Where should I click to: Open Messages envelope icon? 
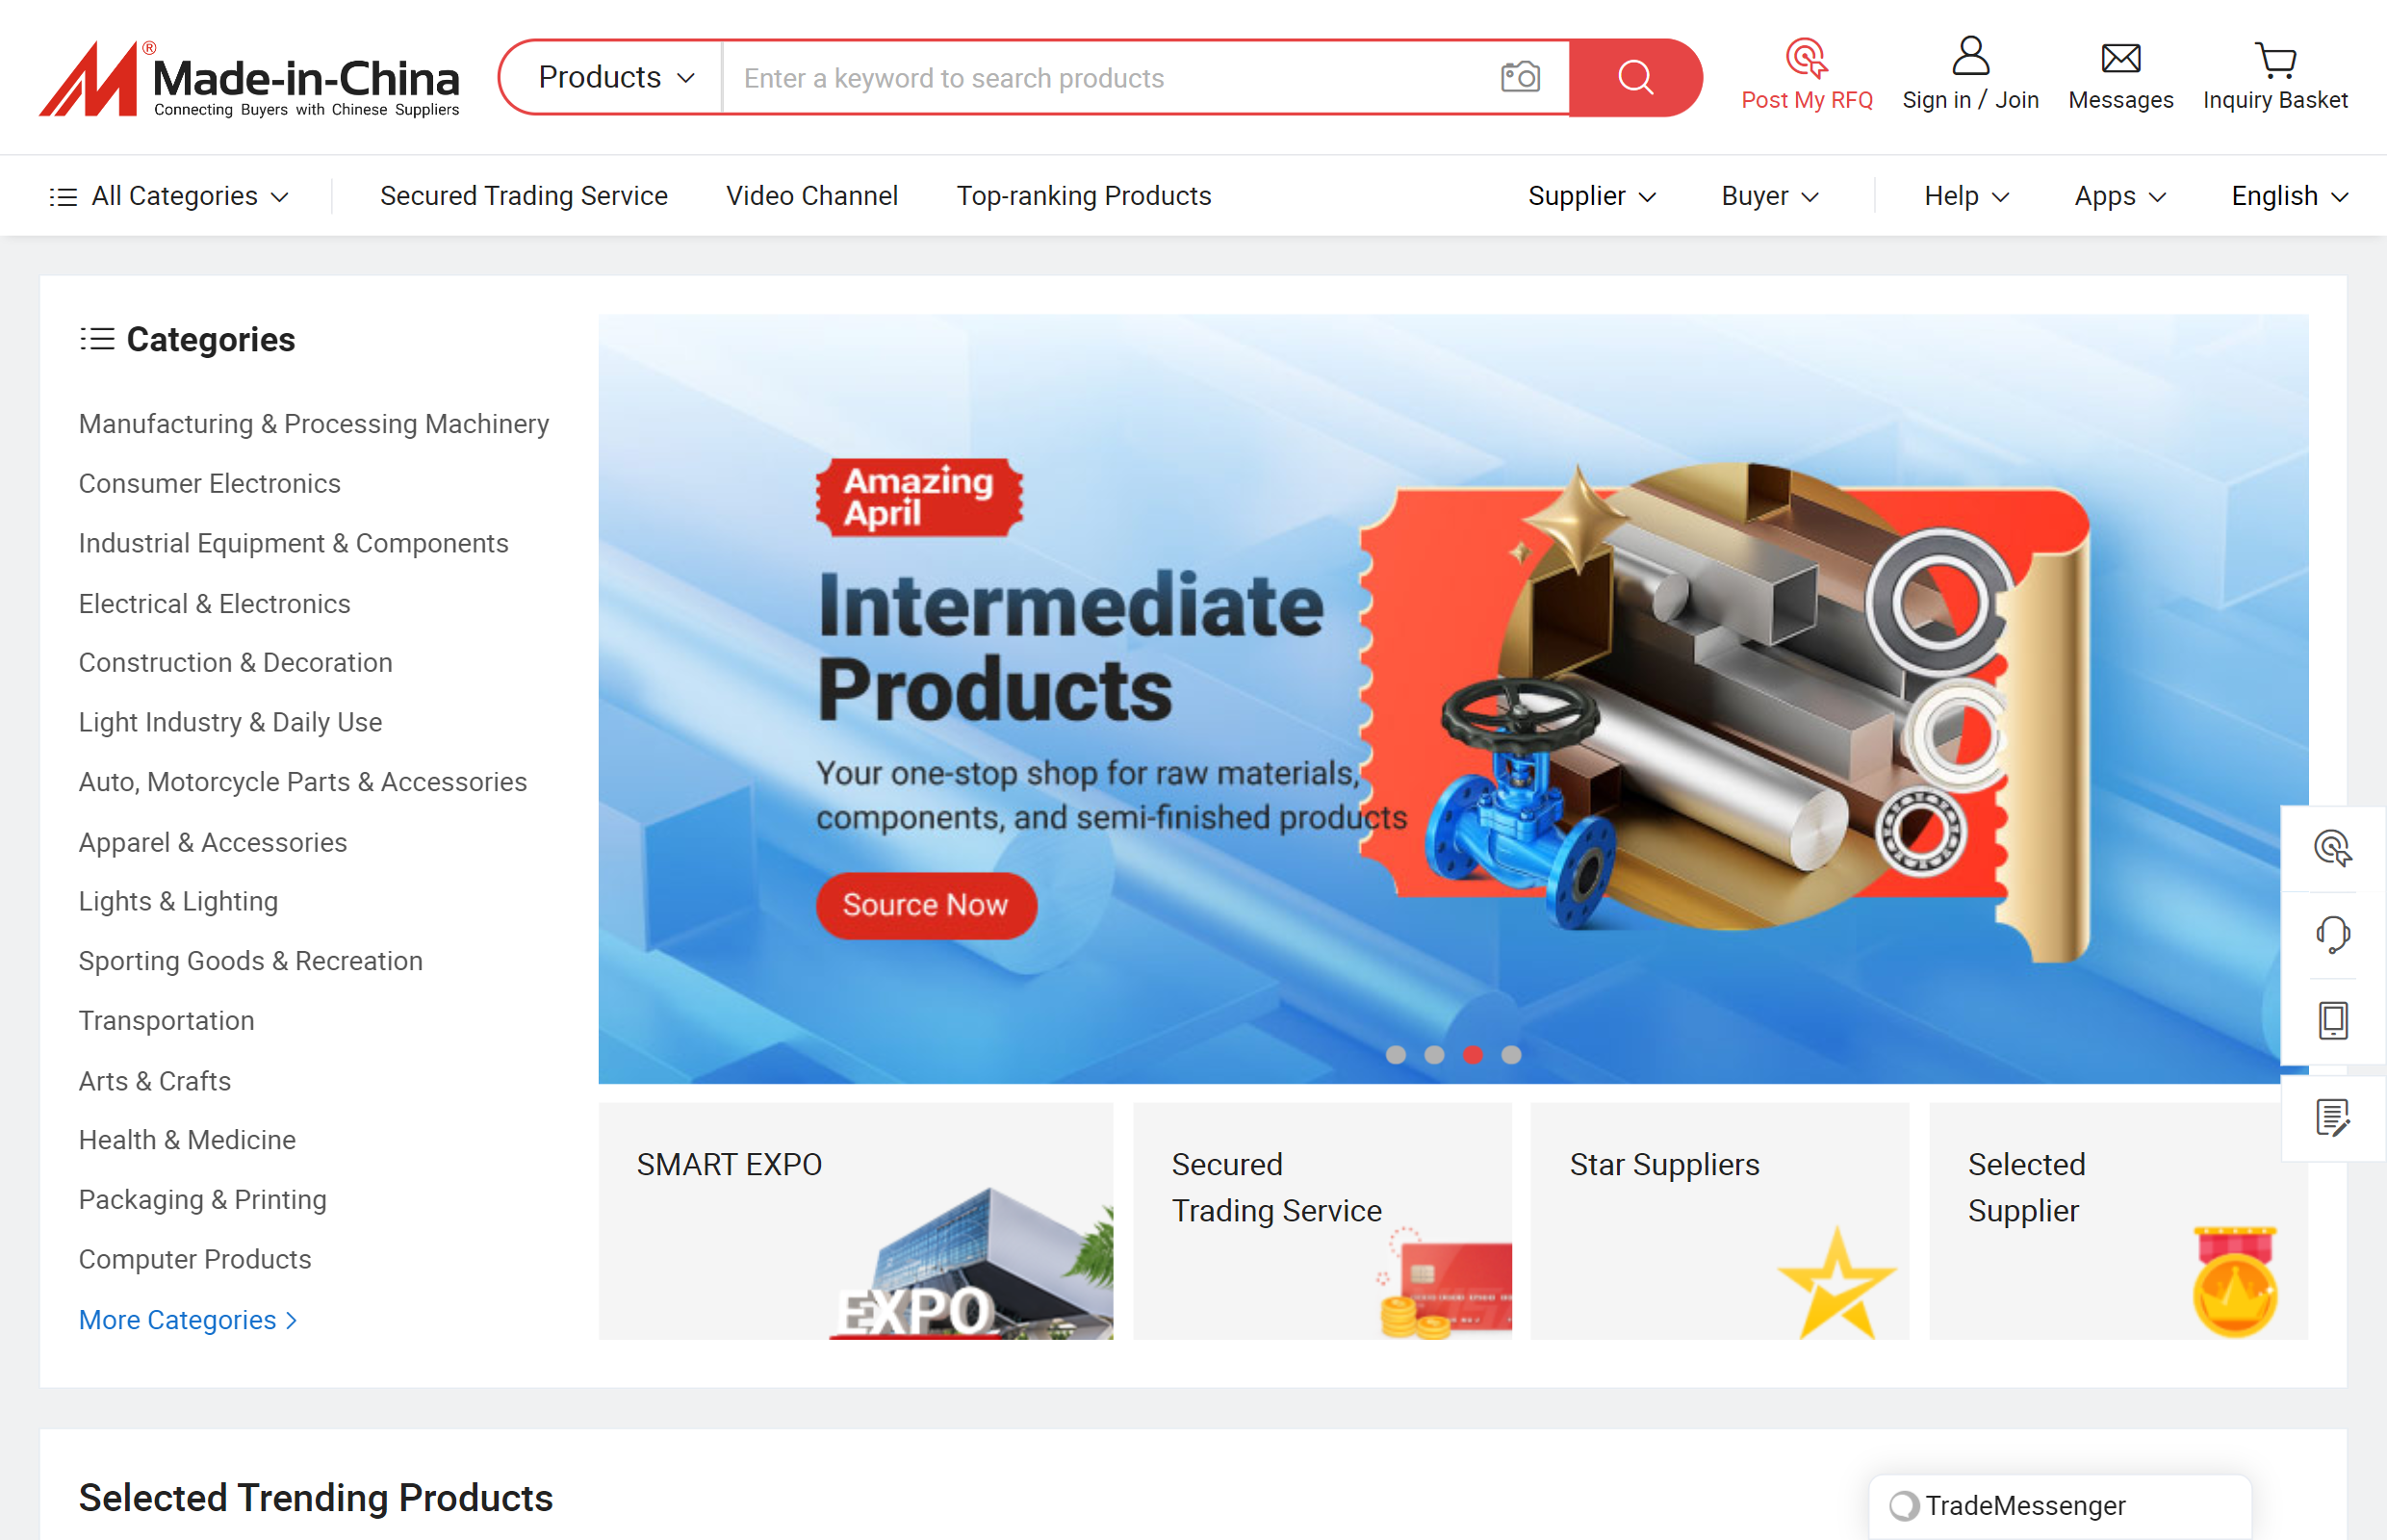[2120, 58]
